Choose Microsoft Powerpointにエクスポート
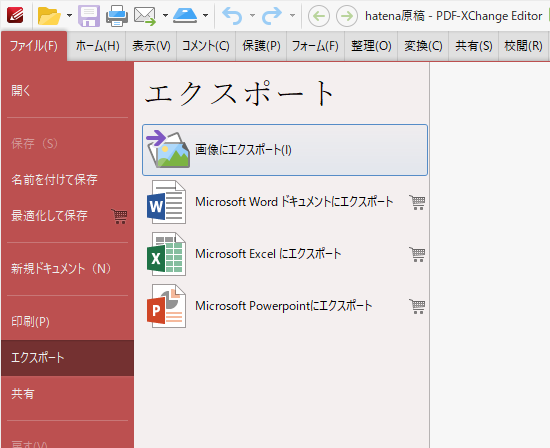Viewport: 550px width, 448px height. point(285,306)
